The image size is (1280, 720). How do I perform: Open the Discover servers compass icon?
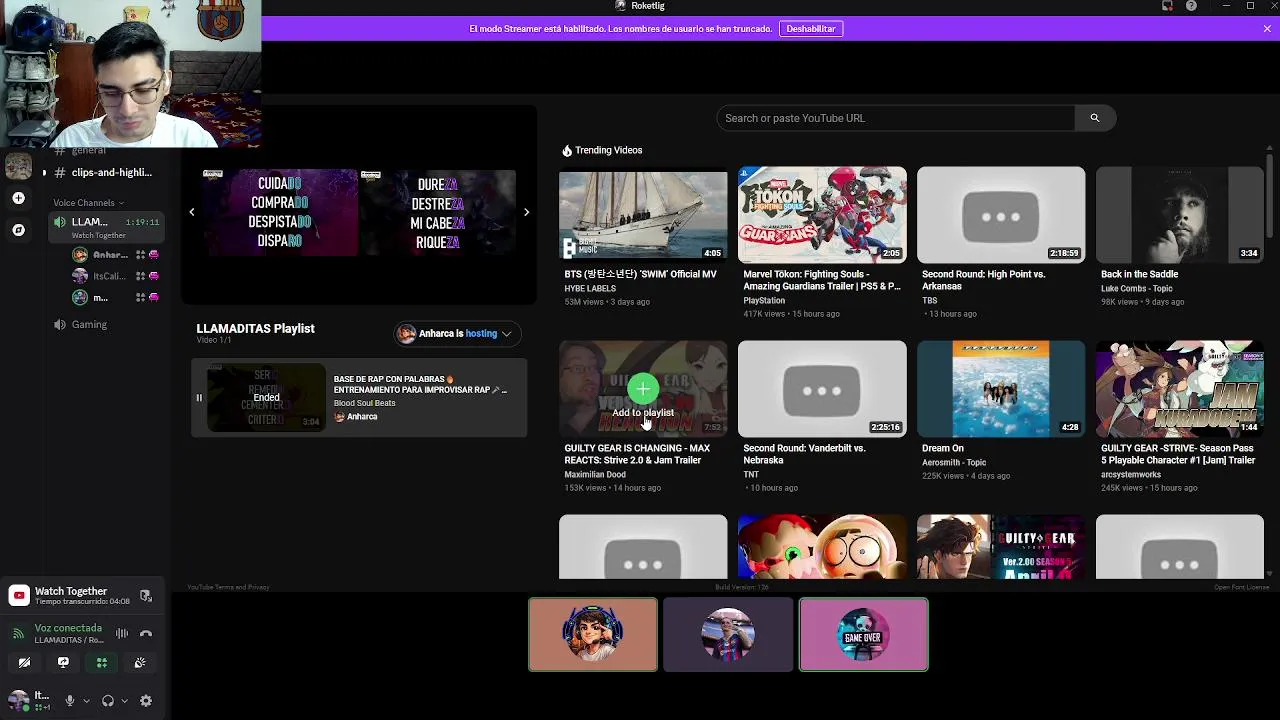click(x=19, y=230)
